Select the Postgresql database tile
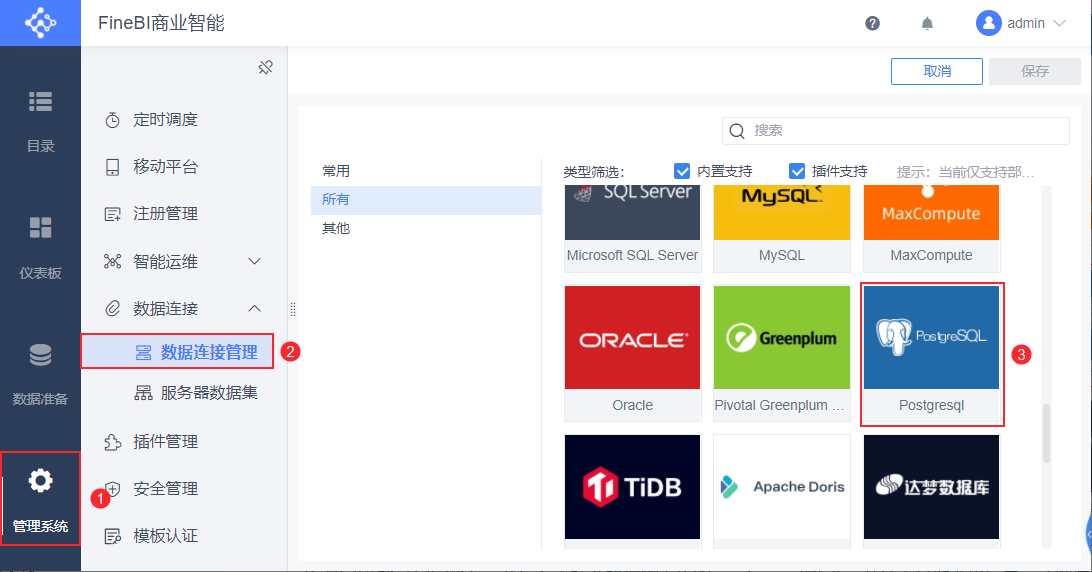The image size is (1092, 572). pyautogui.click(x=931, y=353)
